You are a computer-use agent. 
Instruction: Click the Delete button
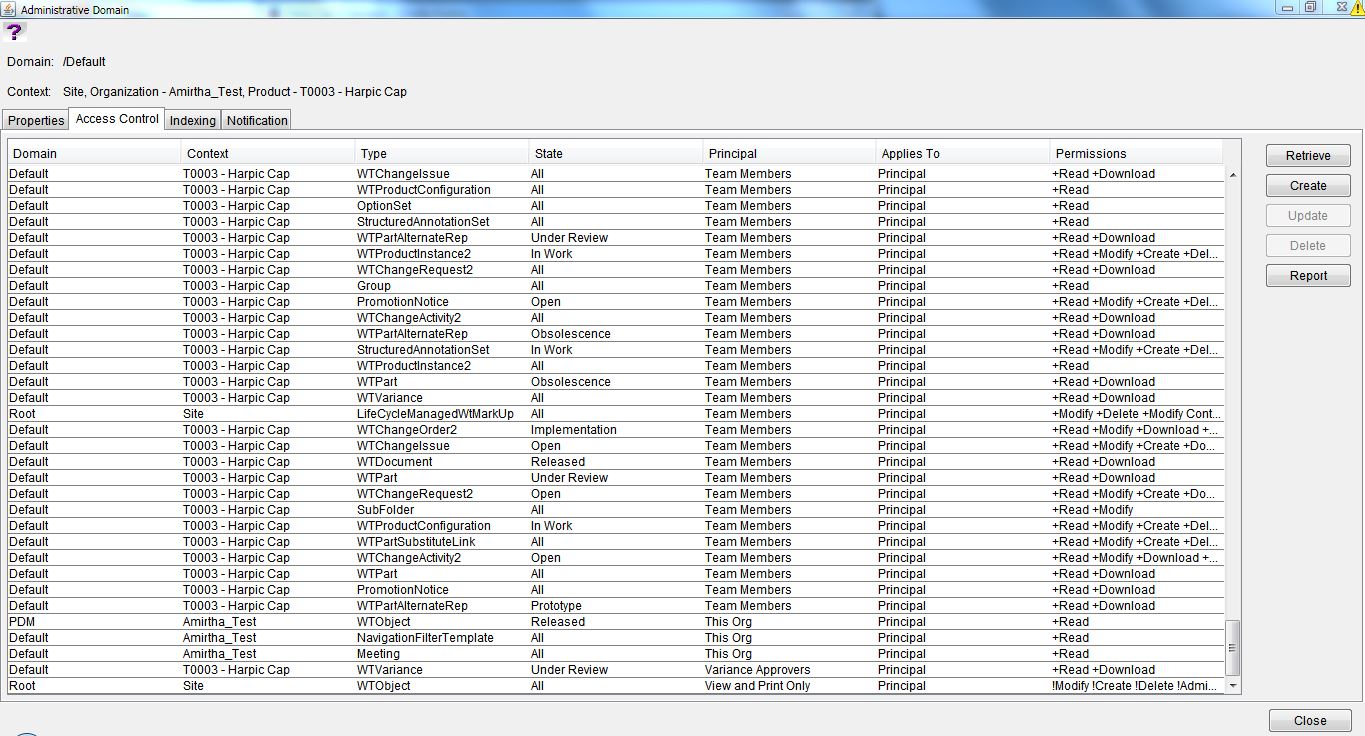click(1308, 246)
